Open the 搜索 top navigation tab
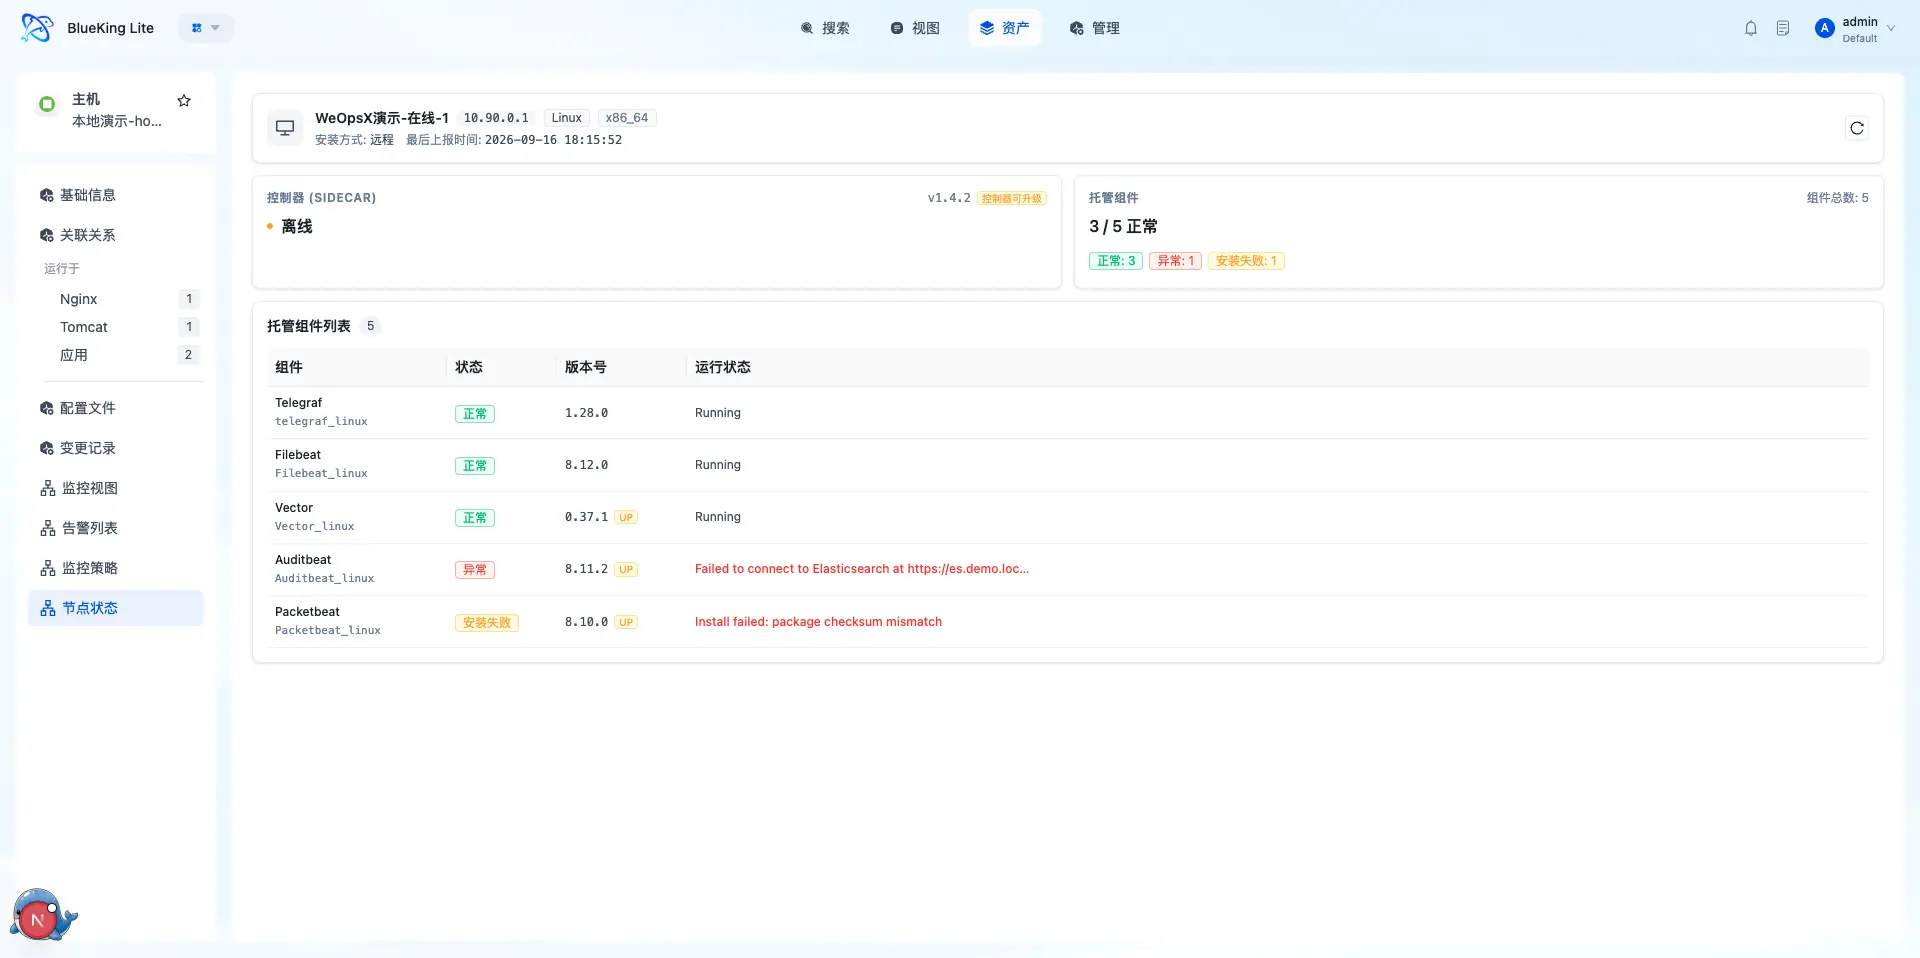1920x958 pixels. point(825,28)
